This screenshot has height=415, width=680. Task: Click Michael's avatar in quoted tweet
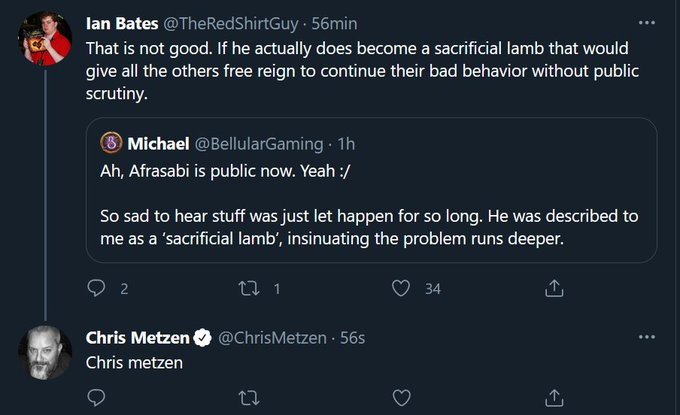(x=112, y=144)
